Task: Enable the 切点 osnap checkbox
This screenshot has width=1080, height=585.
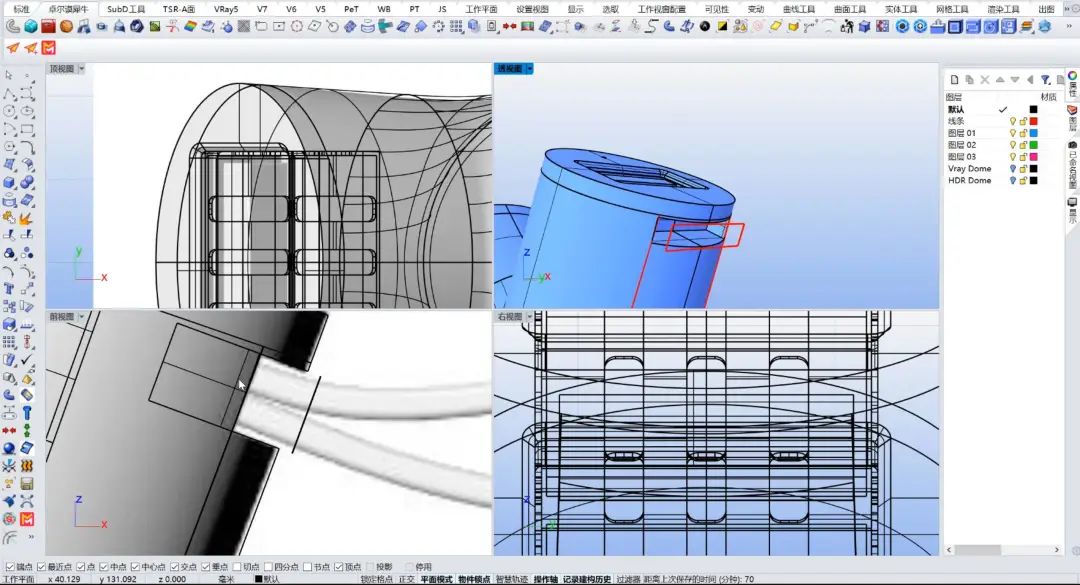Action: click(238, 567)
